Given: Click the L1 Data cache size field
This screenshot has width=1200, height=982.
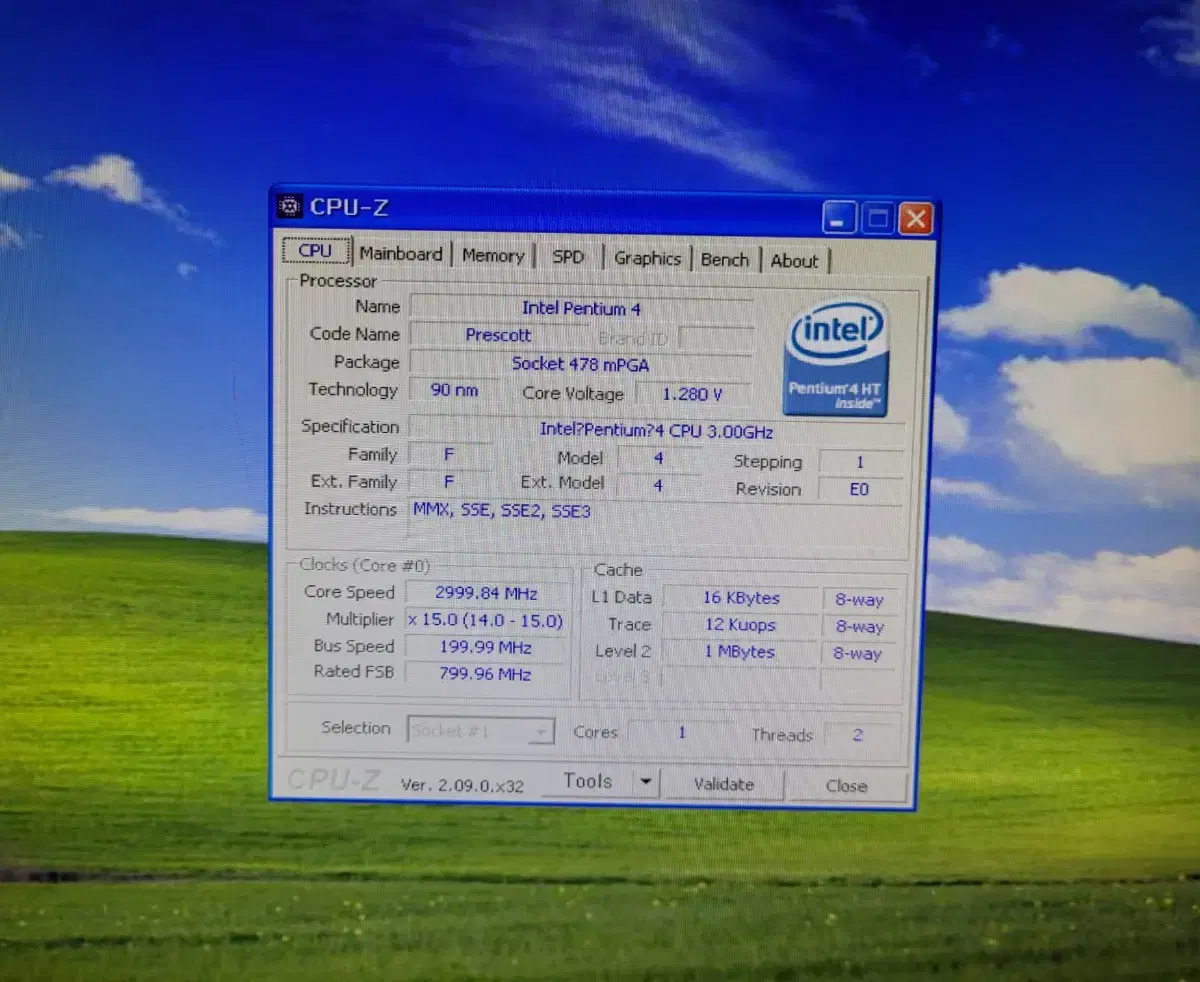Looking at the screenshot, I should pyautogui.click(x=741, y=598).
